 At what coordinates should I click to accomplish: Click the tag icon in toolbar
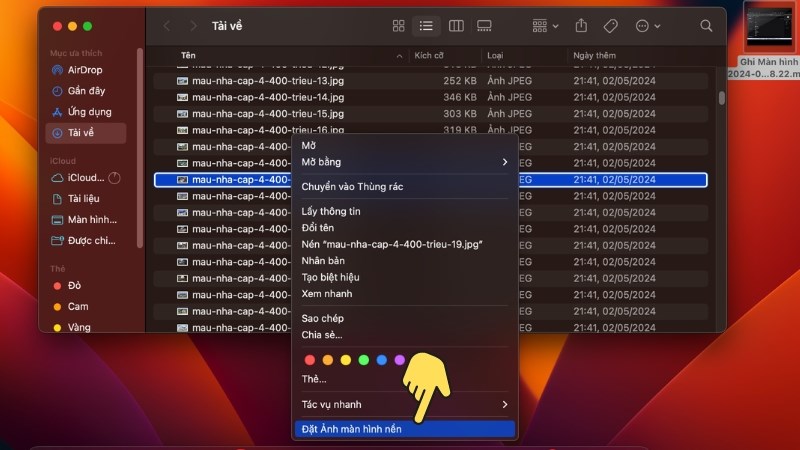610,26
